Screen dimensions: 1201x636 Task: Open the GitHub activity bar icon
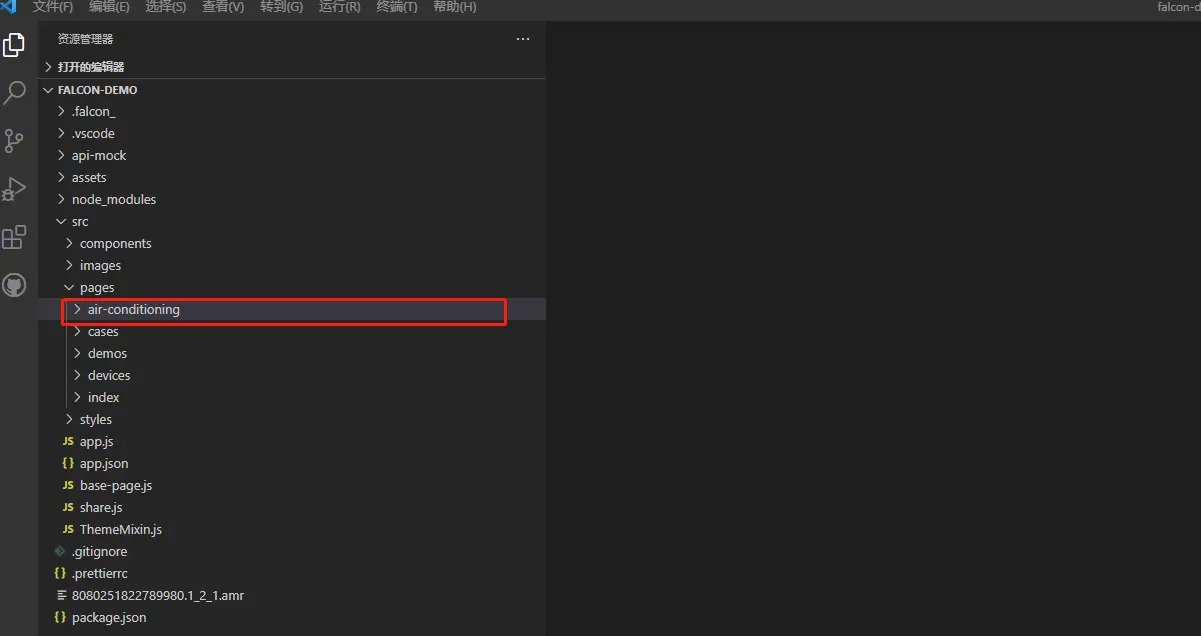pyautogui.click(x=14, y=285)
